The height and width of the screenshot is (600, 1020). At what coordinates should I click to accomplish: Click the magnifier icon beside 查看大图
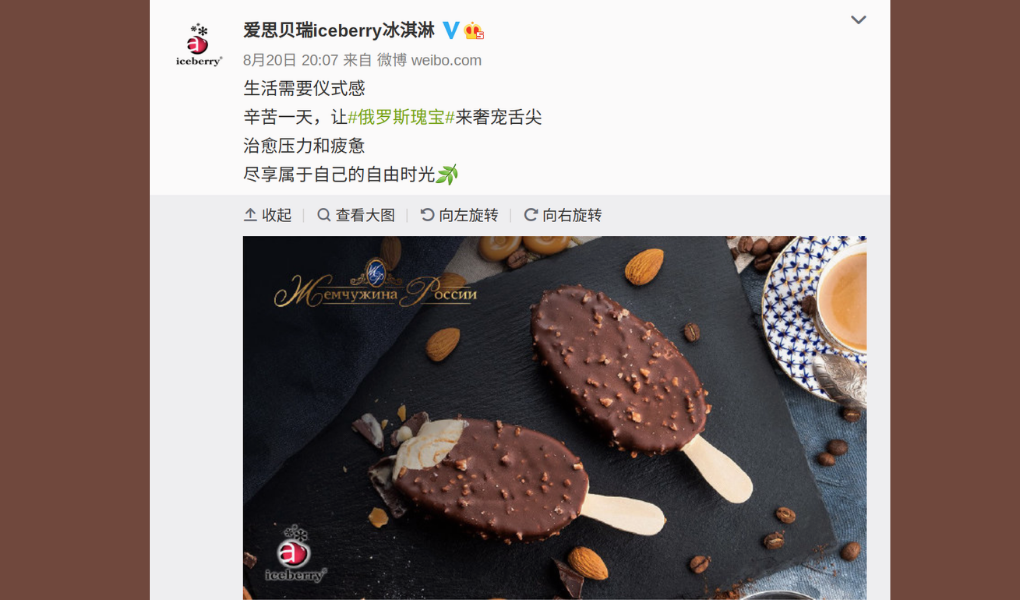click(x=324, y=215)
